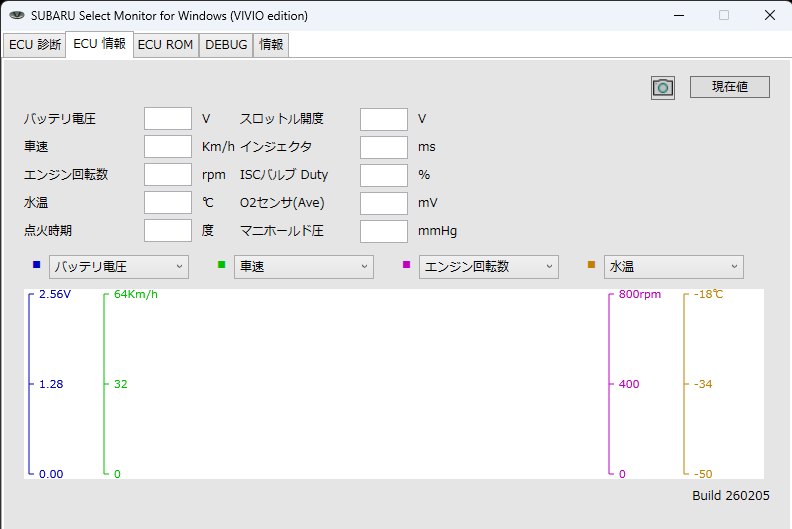Click the エンジン回転数 rpm value field

[167, 175]
